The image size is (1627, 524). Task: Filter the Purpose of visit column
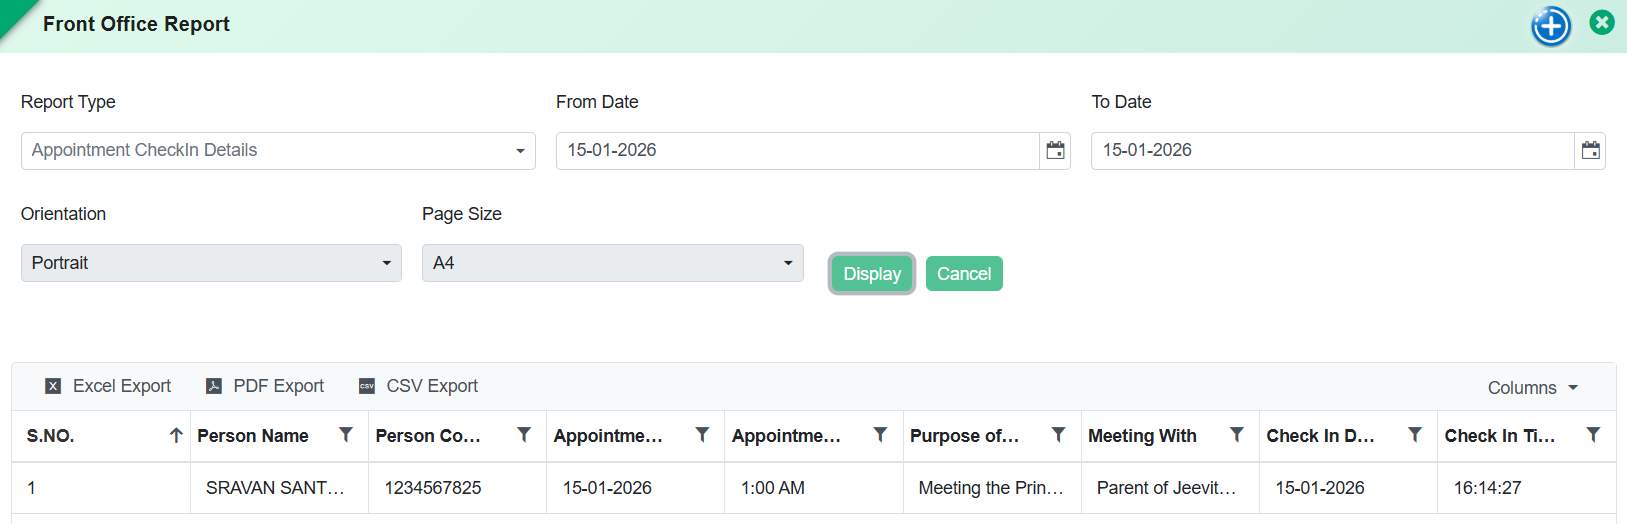pos(1058,435)
